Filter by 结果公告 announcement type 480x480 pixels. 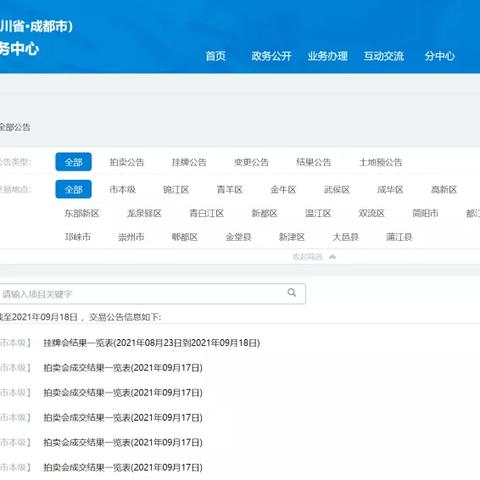314,162
